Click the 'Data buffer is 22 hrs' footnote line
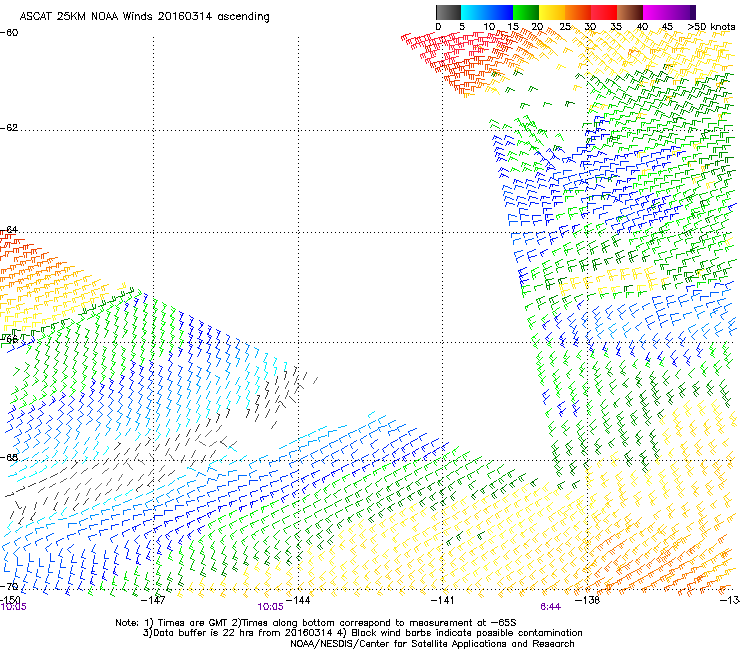The height and width of the screenshot is (650, 740). coord(362,633)
